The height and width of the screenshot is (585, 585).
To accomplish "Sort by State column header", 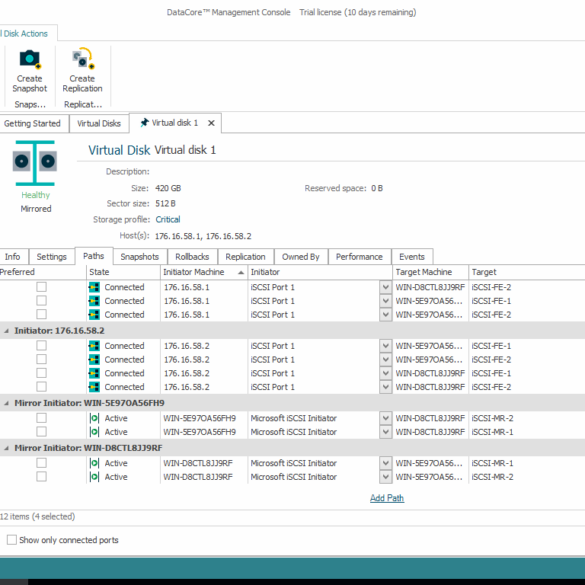I will pos(123,272).
